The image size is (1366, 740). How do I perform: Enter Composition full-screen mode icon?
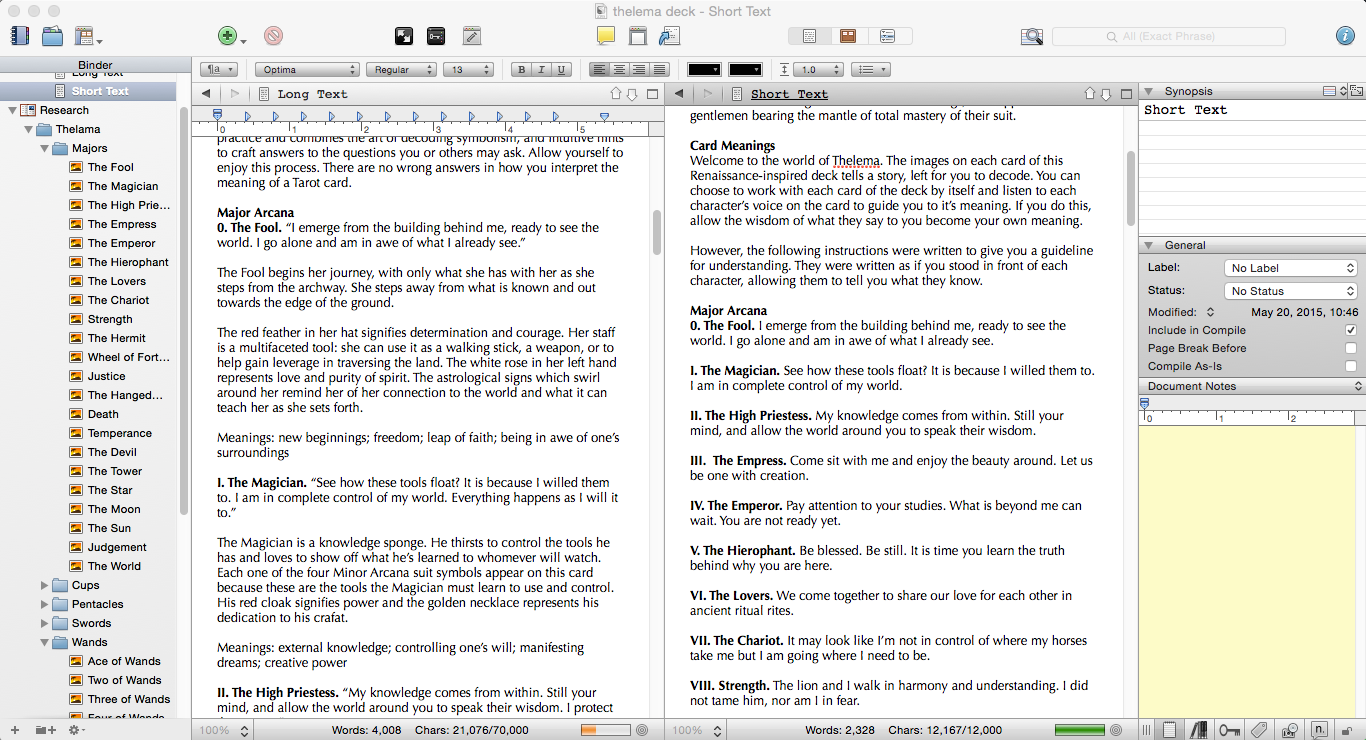click(x=404, y=36)
